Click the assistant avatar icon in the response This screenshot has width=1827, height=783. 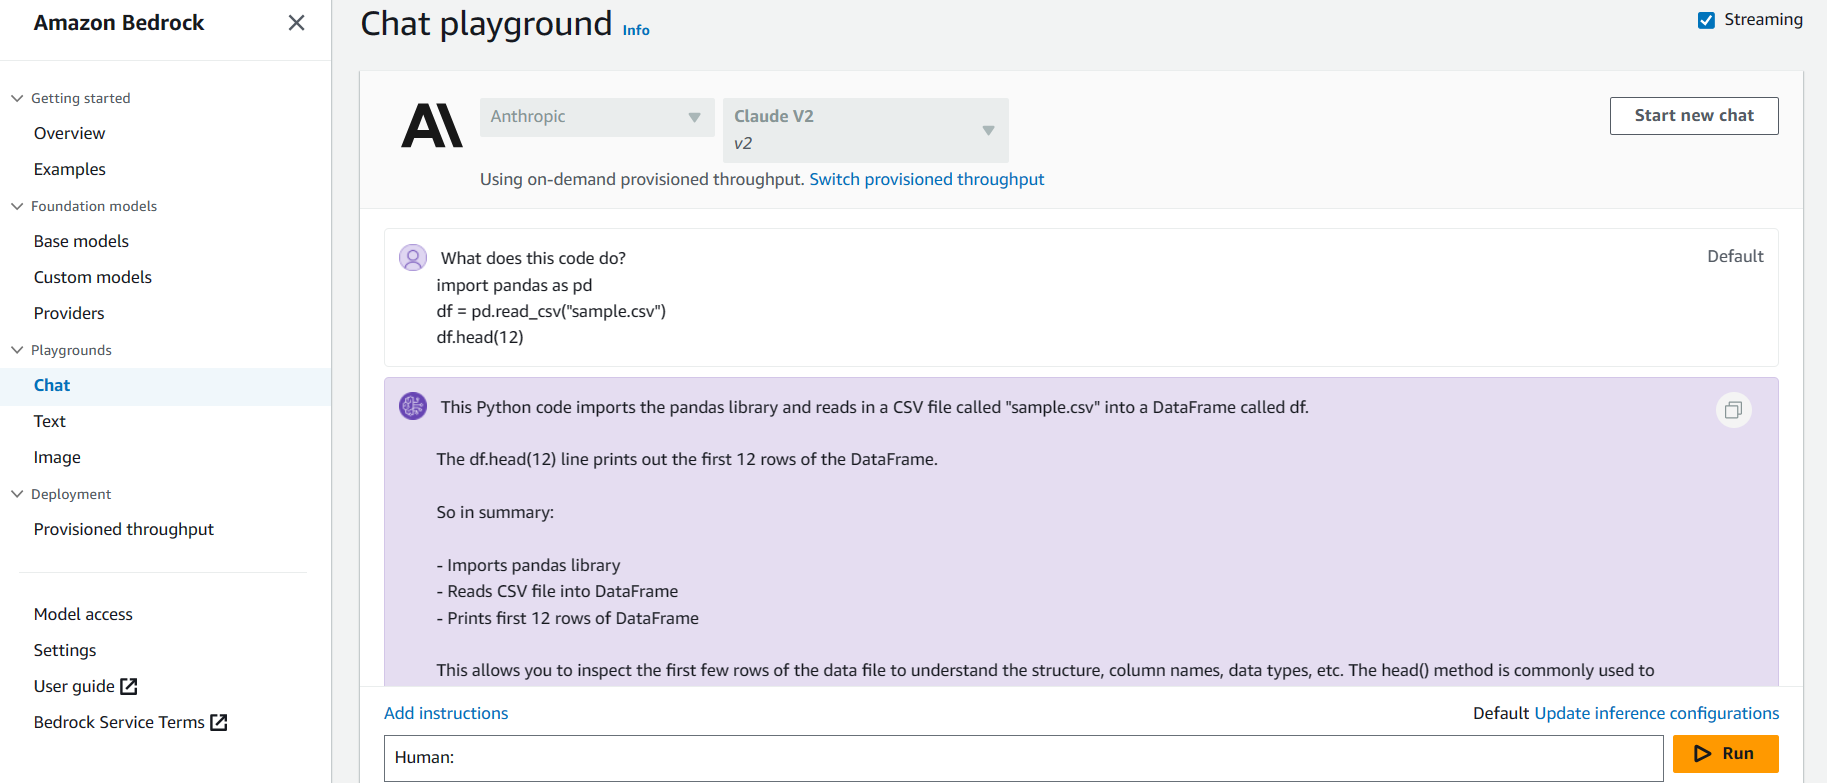[413, 406]
